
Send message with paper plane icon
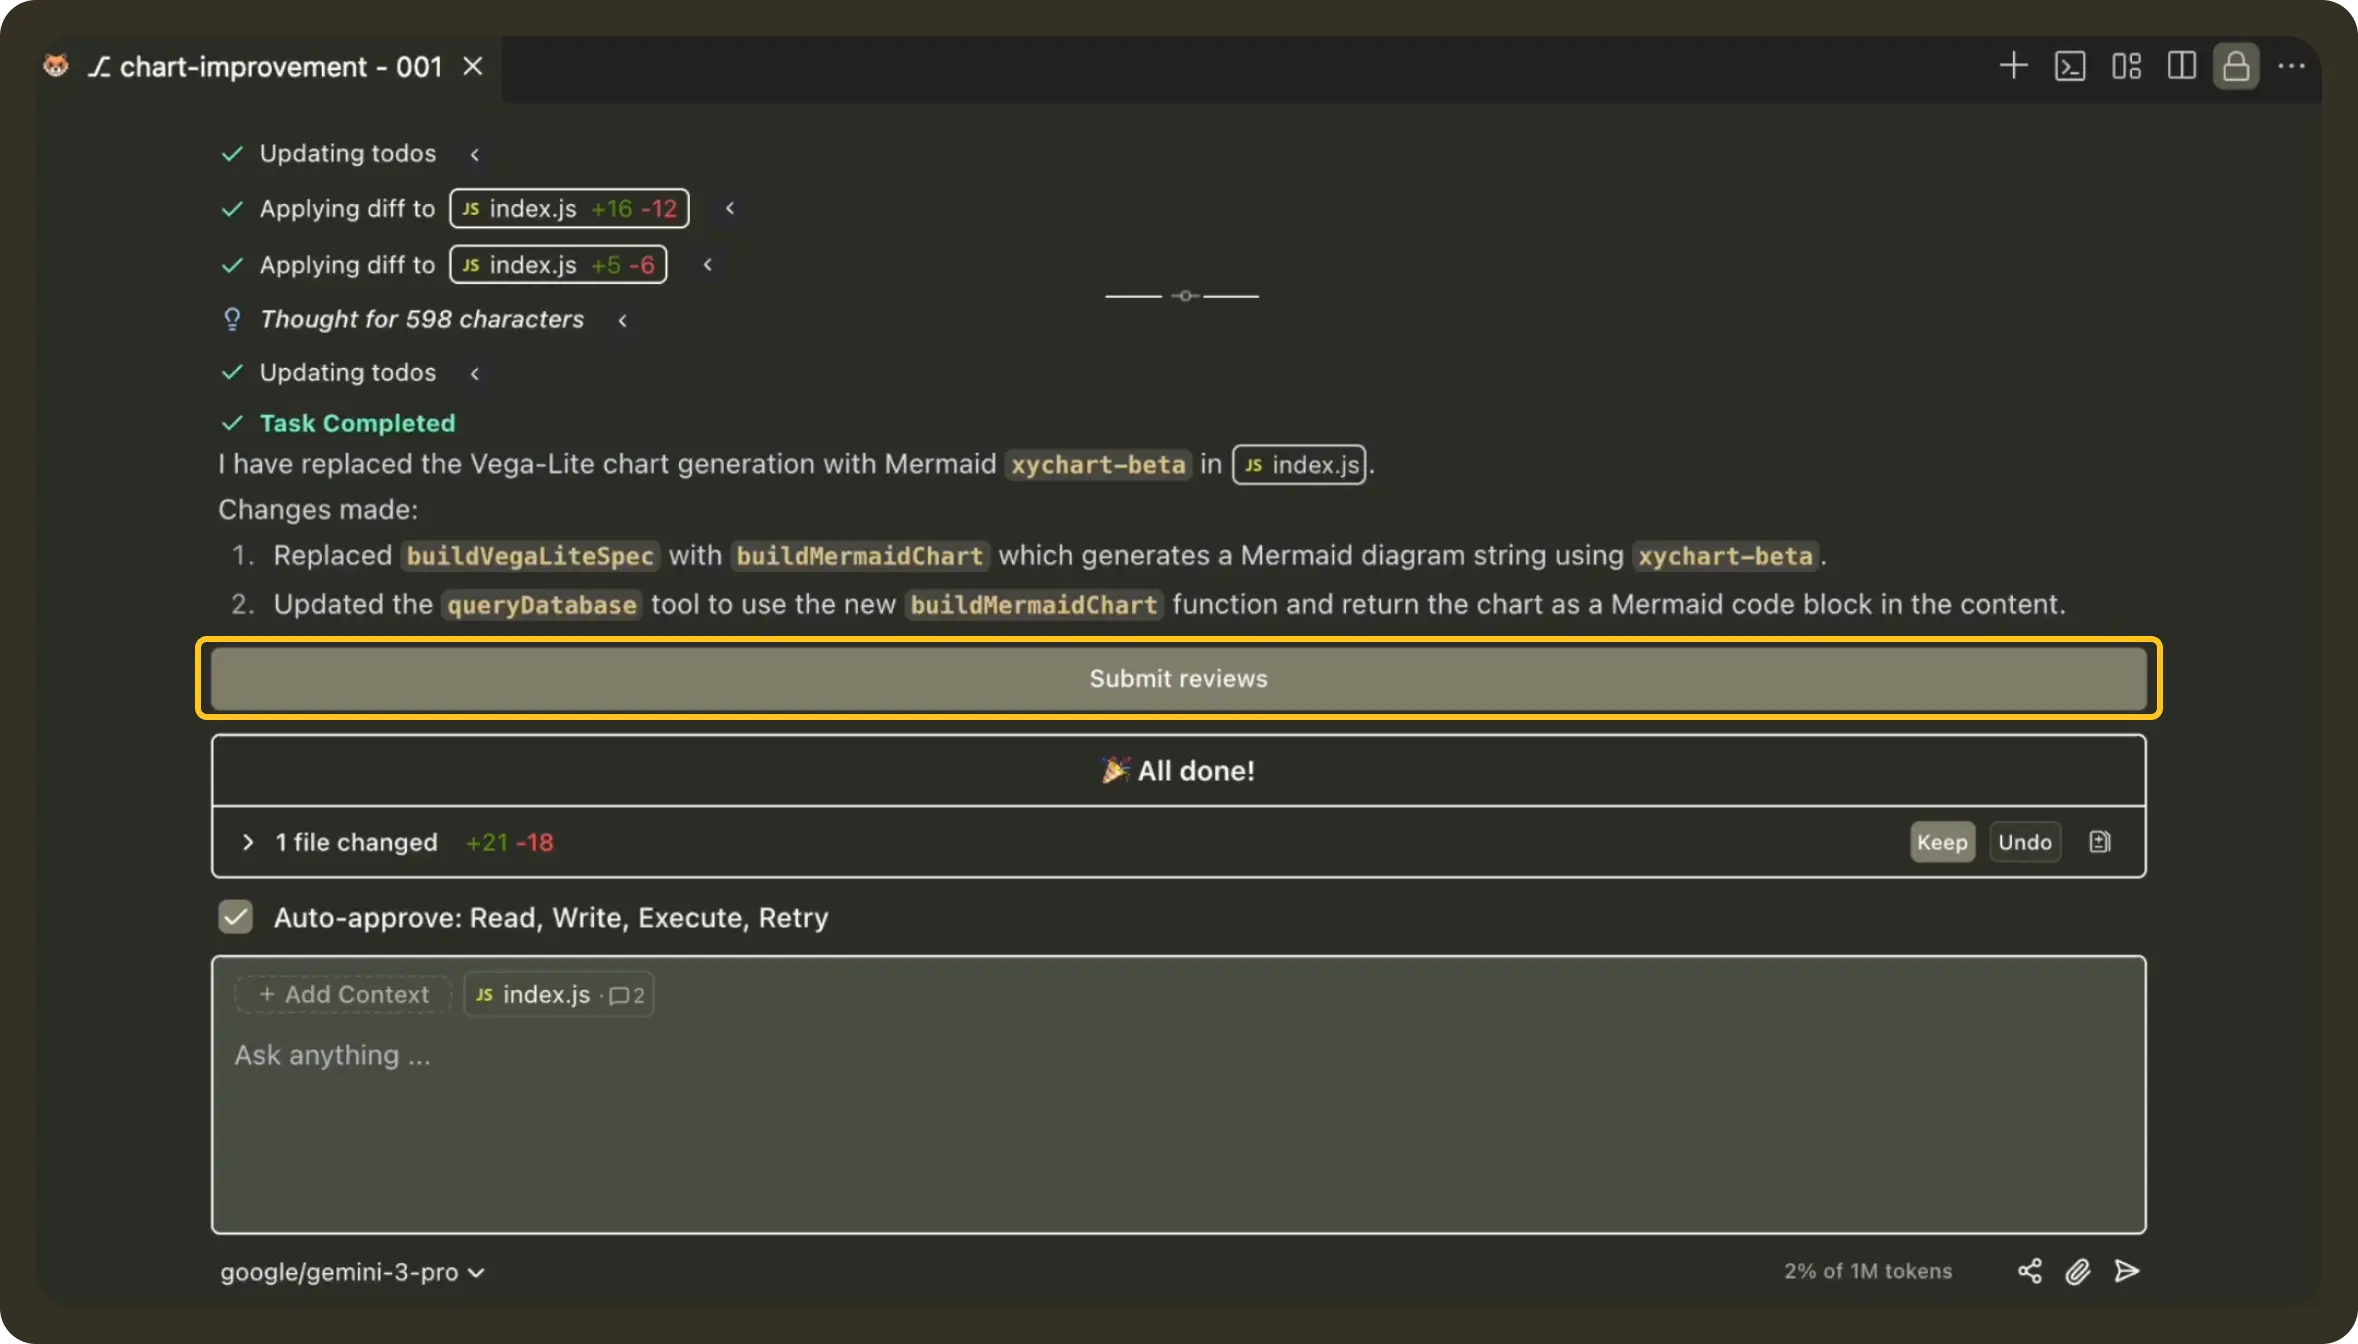[2127, 1271]
